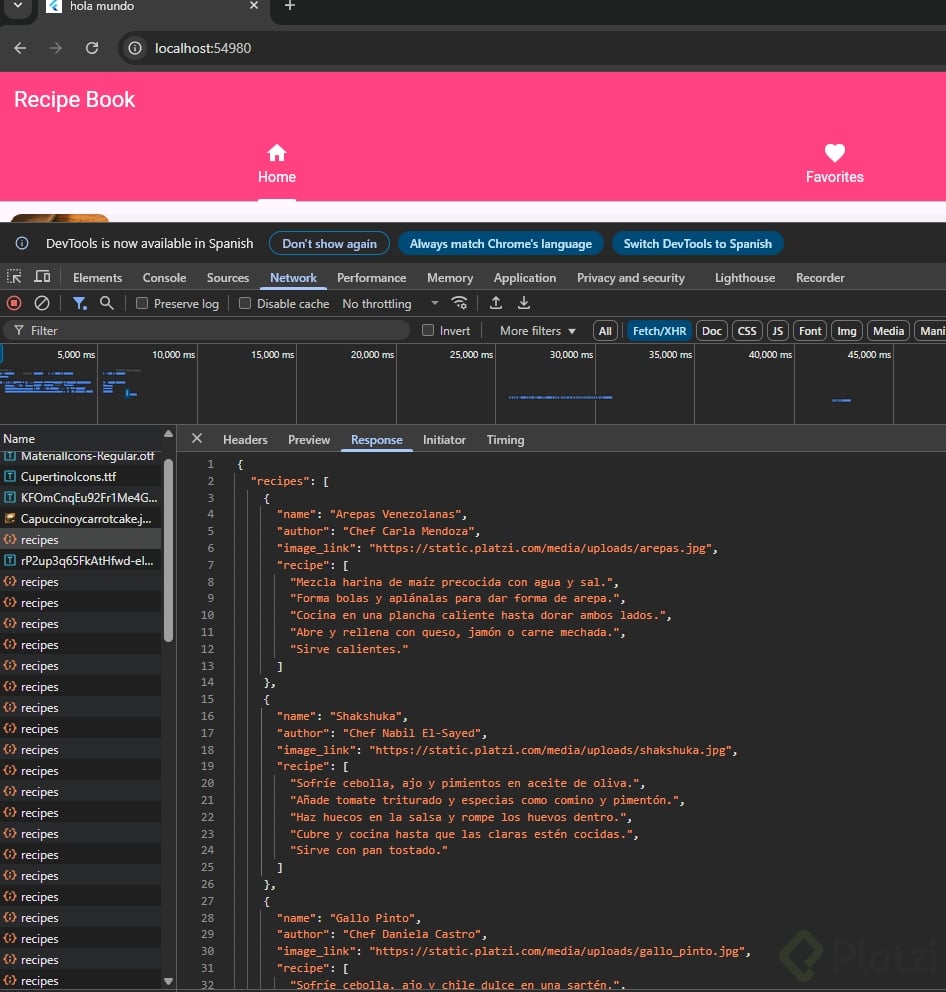Toggle the device toolbar icon

click(x=42, y=277)
